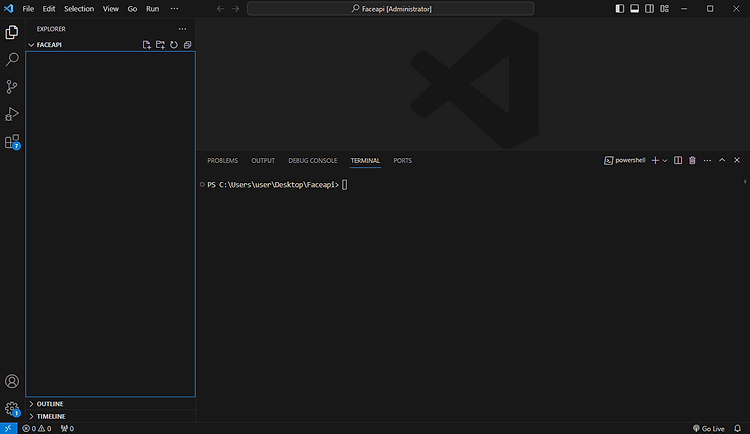Image resolution: width=750 pixels, height=434 pixels.
Task: Open notifications bell in status bar
Action: click(x=737, y=428)
